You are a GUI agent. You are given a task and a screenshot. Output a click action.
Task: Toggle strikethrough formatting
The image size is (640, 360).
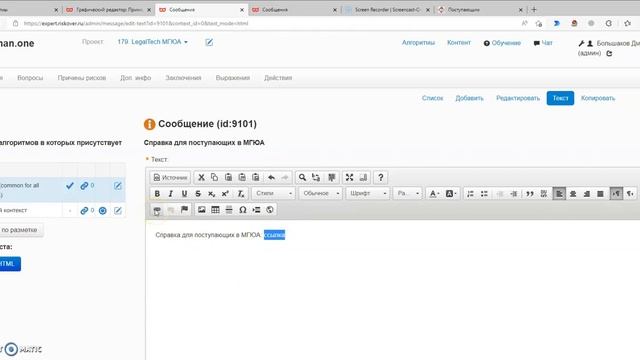(198, 193)
